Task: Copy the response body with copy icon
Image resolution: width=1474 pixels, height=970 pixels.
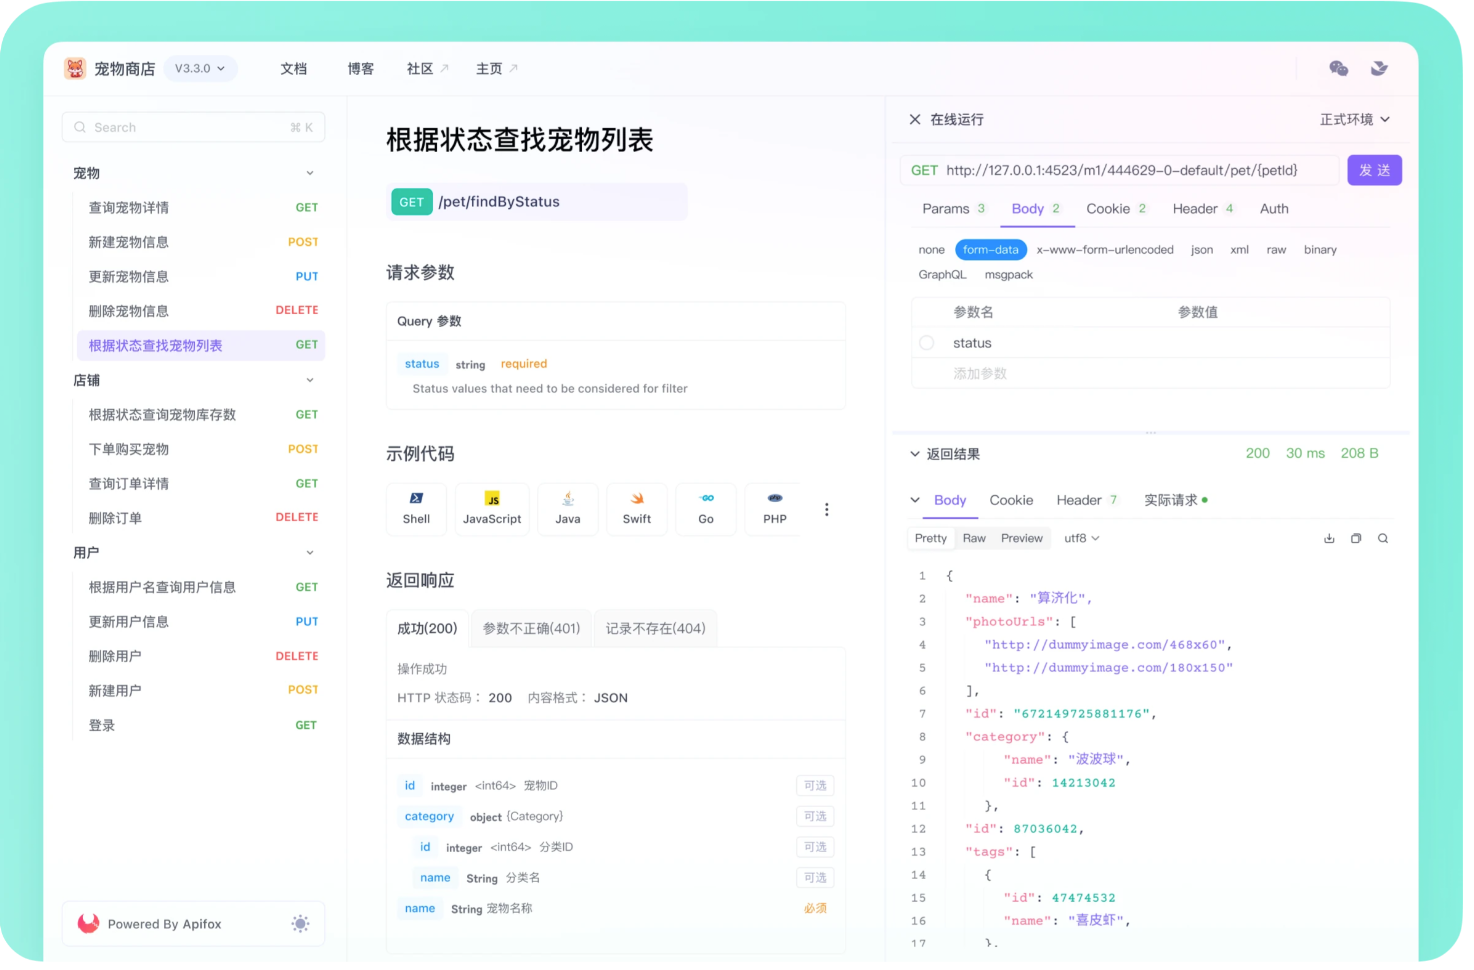Action: (x=1356, y=538)
